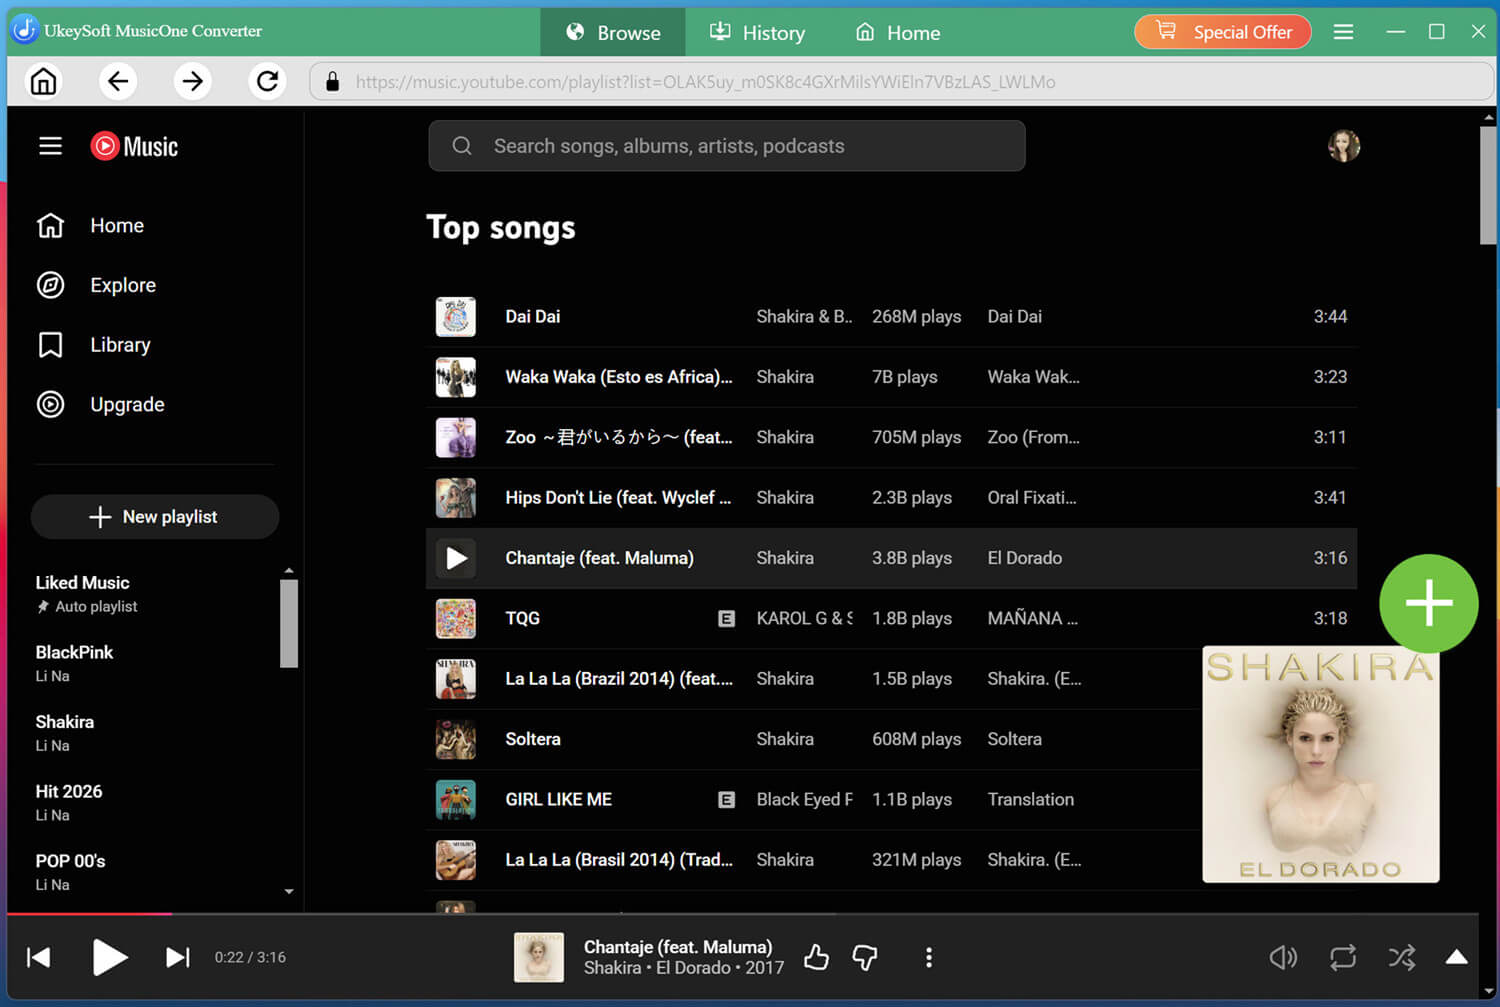Click the Zoo song thumbnail
This screenshot has width=1500, height=1007.
point(456,438)
